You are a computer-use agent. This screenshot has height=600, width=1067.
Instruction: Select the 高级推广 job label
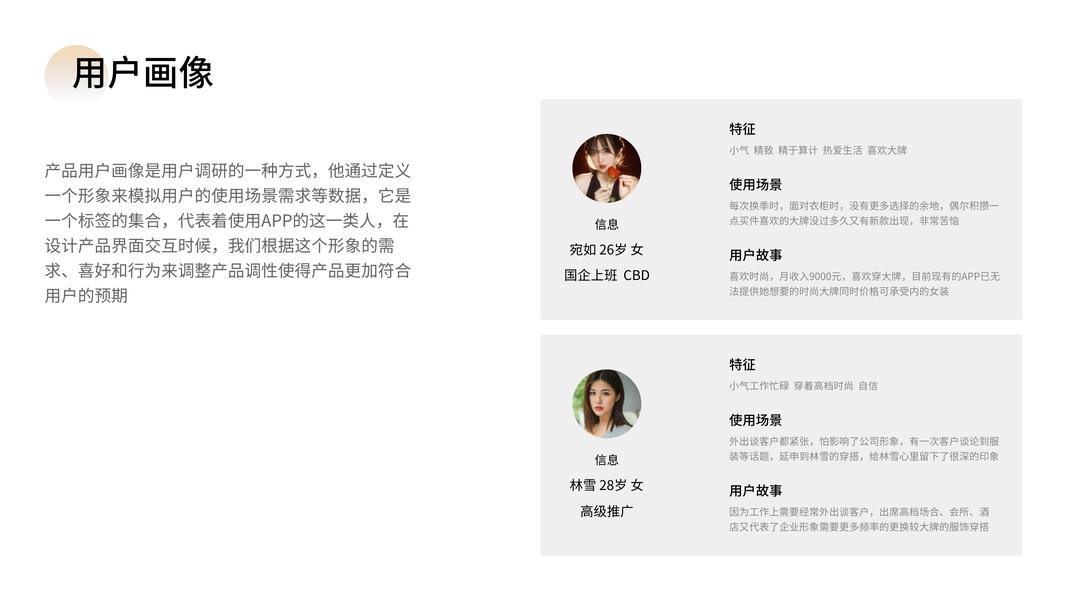point(606,511)
